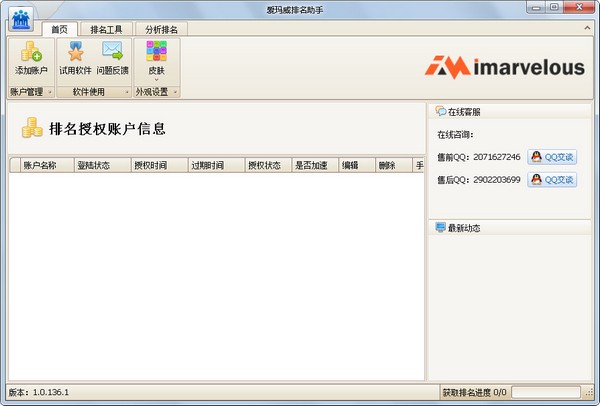Open the skin dropdown arrow under 皮肤
Image resolution: width=600 pixels, height=406 pixels.
click(156, 80)
